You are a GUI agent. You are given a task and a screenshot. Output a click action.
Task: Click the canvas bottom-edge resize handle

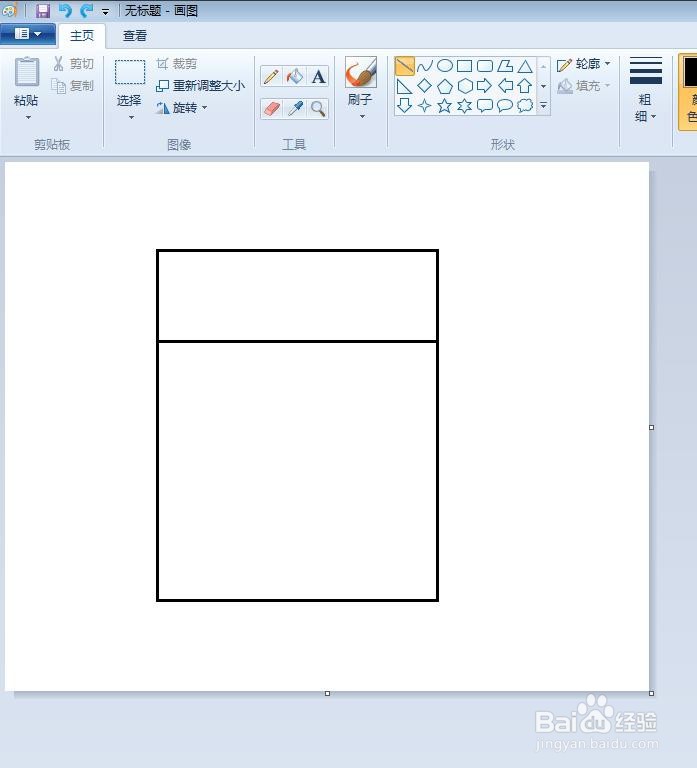tap(327, 694)
